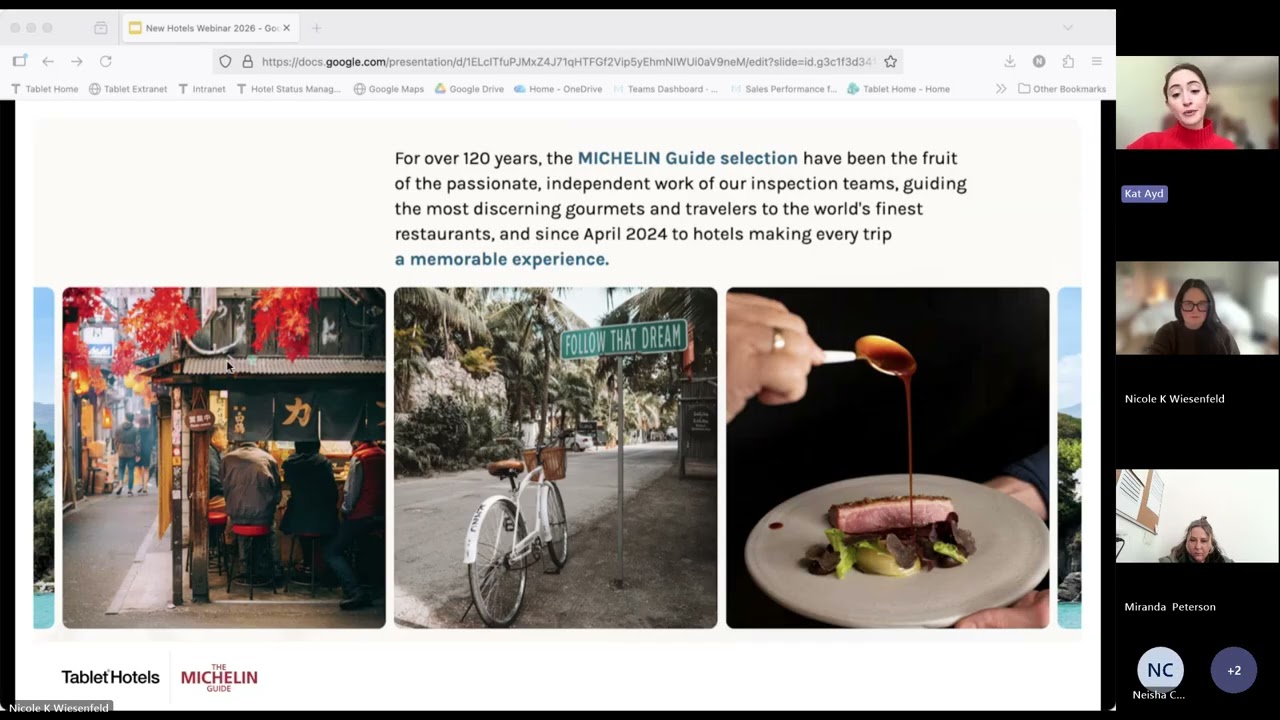Click the Japanese street food stall photo
Viewport: 1280px width, 720px height.
click(224, 458)
